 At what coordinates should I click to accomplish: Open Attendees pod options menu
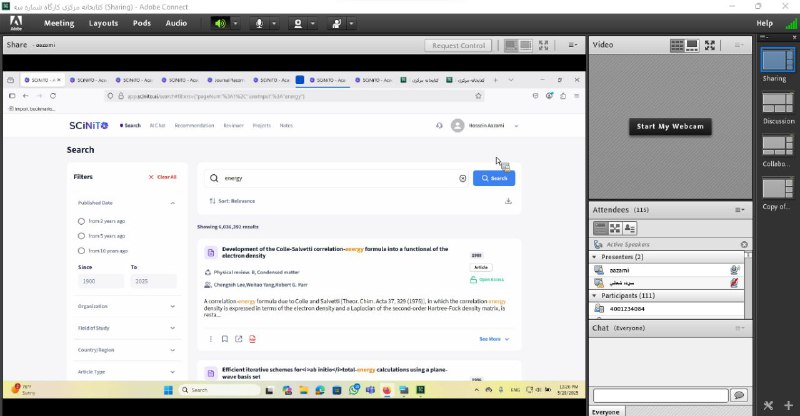(x=739, y=210)
